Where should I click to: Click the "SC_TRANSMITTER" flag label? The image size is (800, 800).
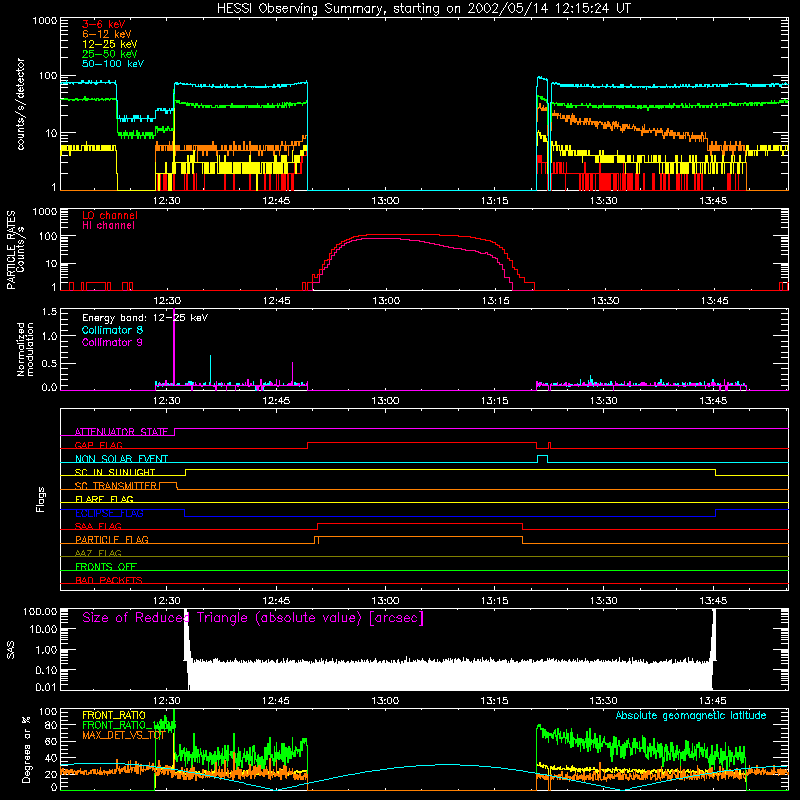[x=115, y=486]
